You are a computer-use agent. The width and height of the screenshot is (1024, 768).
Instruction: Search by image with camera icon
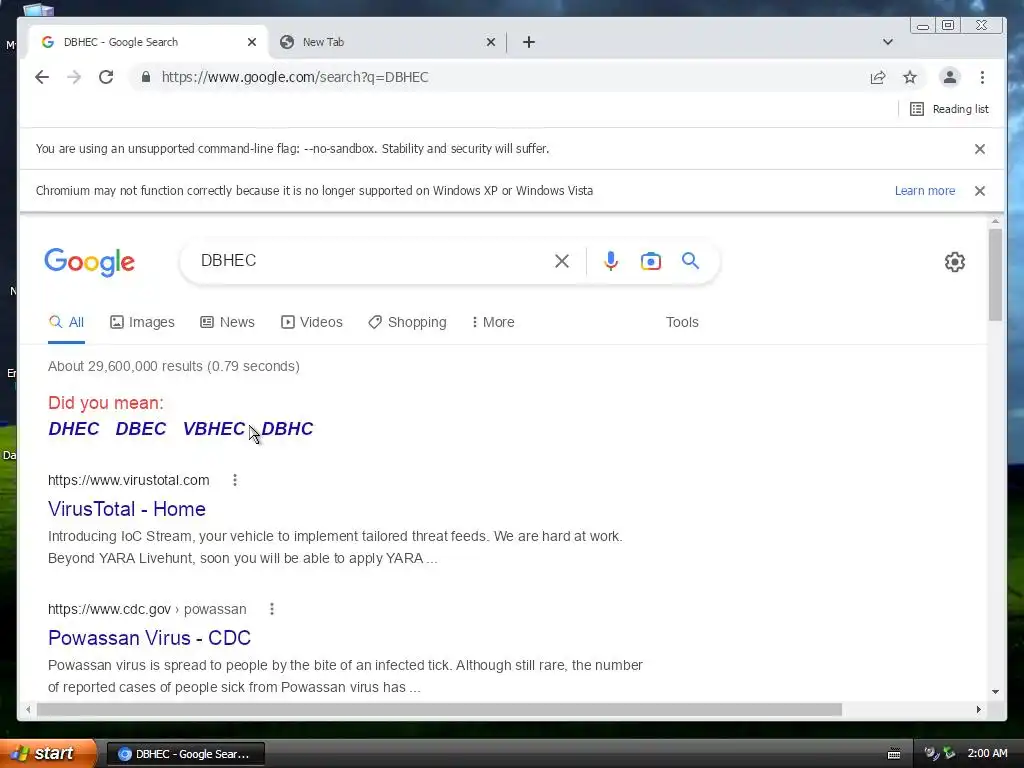650,261
